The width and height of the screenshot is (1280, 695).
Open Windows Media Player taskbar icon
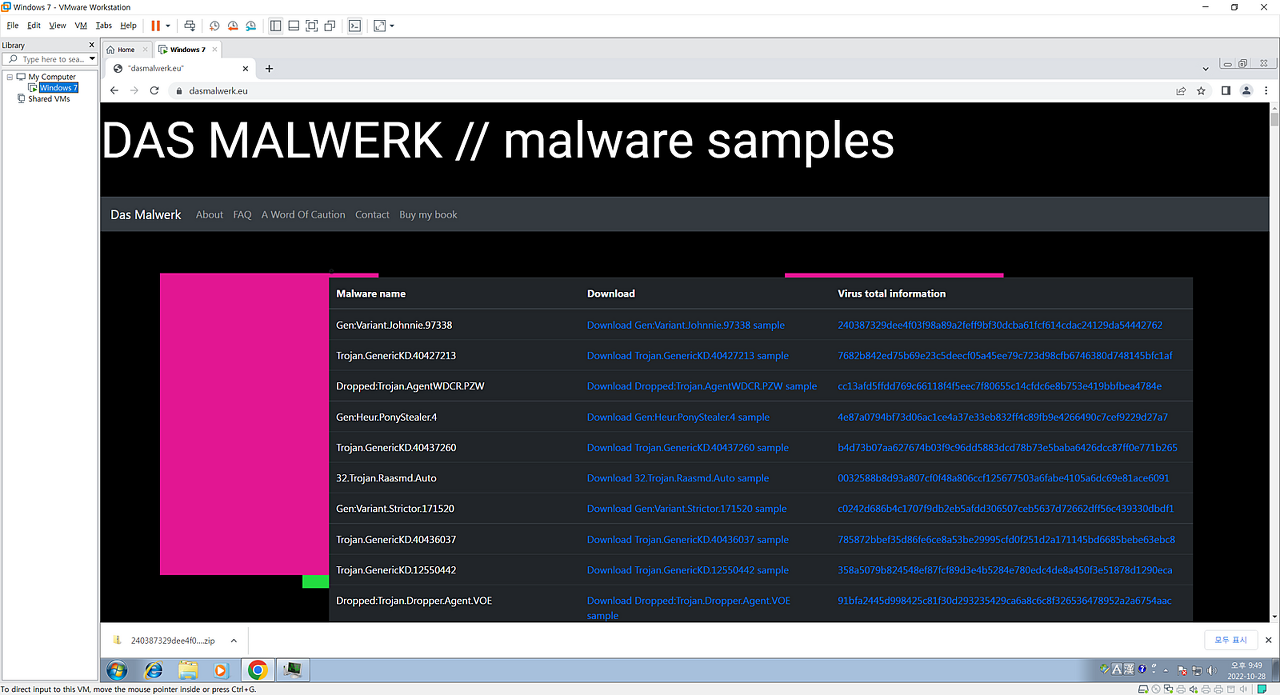[x=221, y=670]
